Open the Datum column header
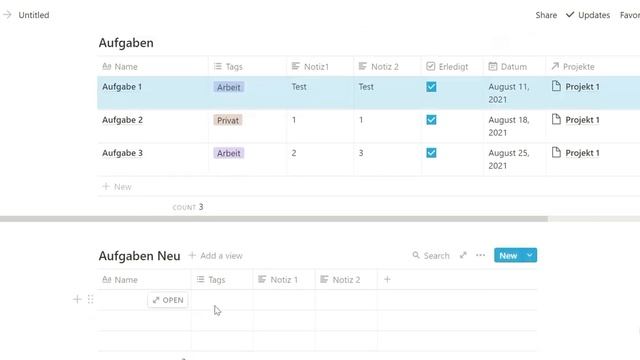The image size is (640, 360). point(515,67)
